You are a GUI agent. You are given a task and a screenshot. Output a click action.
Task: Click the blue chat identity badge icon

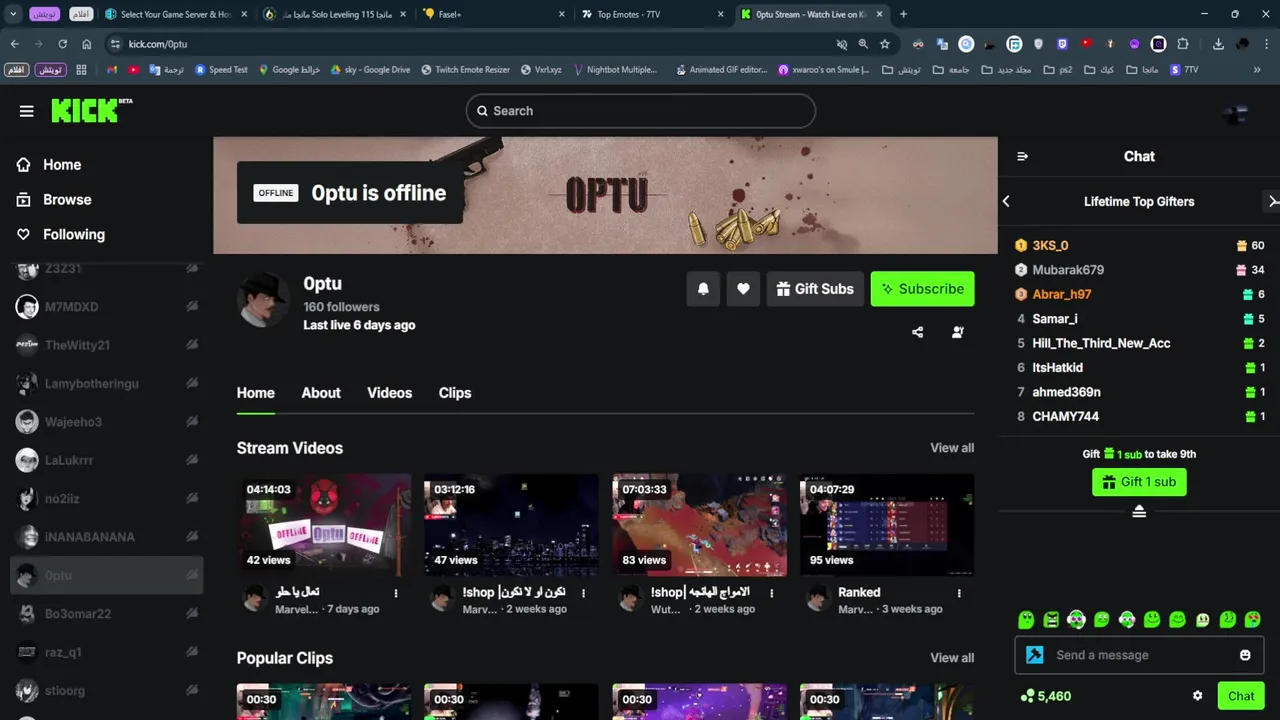tap(1035, 655)
